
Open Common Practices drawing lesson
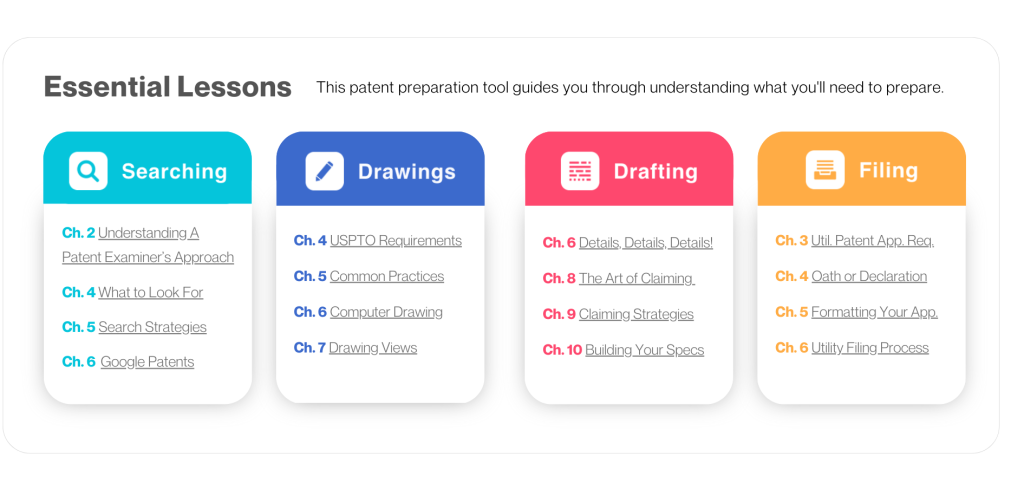click(386, 276)
